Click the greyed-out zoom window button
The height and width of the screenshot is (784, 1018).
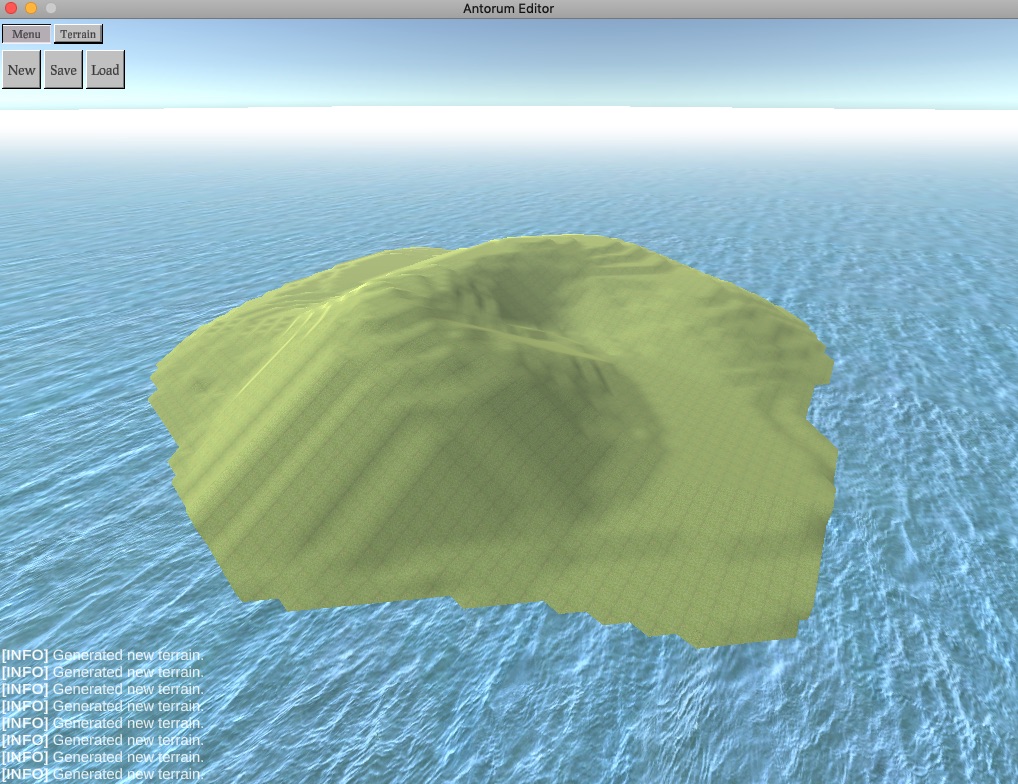[51, 8]
